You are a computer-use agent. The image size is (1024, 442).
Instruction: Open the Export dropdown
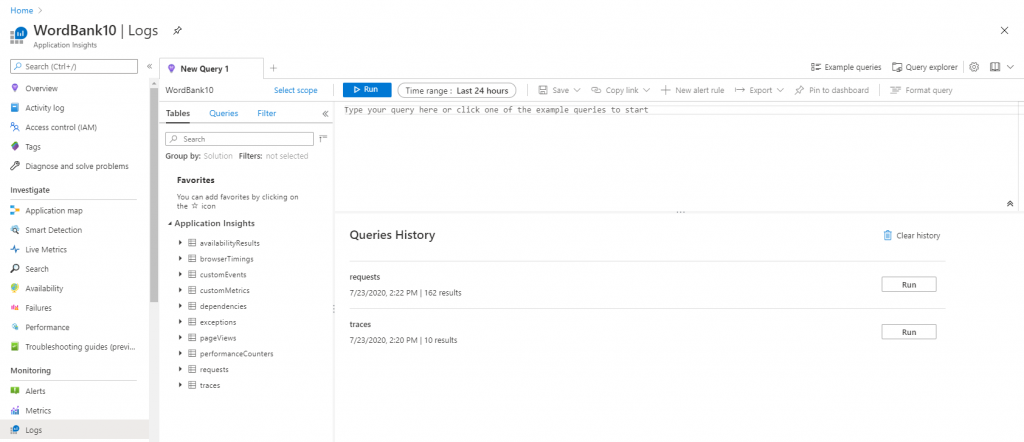(x=760, y=90)
